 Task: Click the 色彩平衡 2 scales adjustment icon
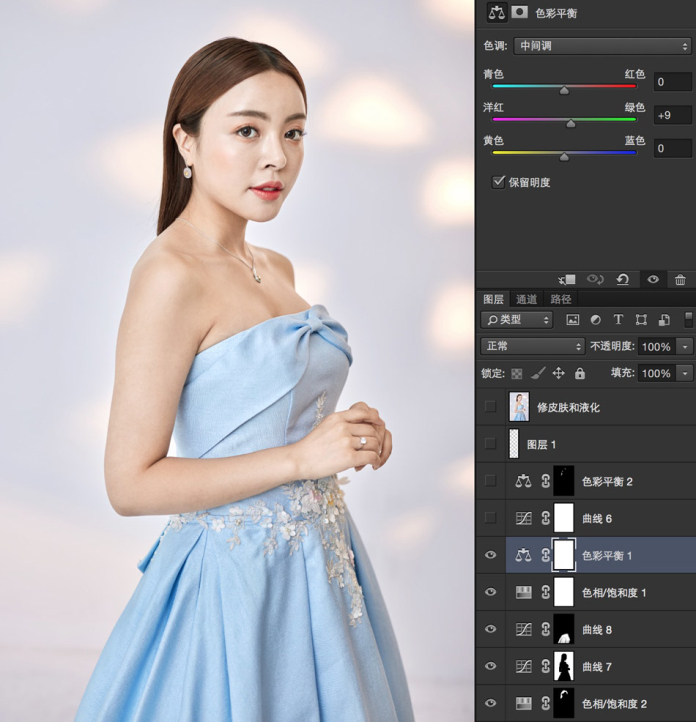click(x=523, y=481)
